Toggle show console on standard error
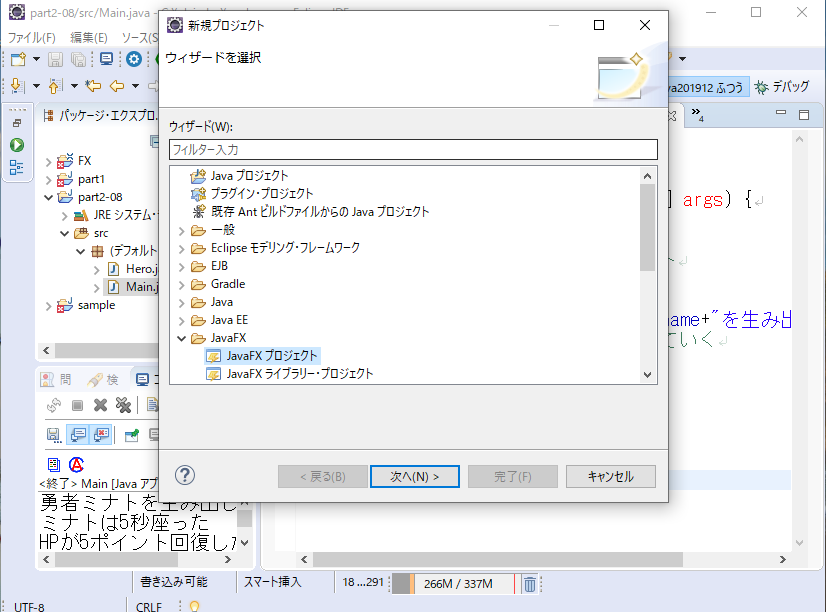The width and height of the screenshot is (826, 612). pyautogui.click(x=101, y=435)
